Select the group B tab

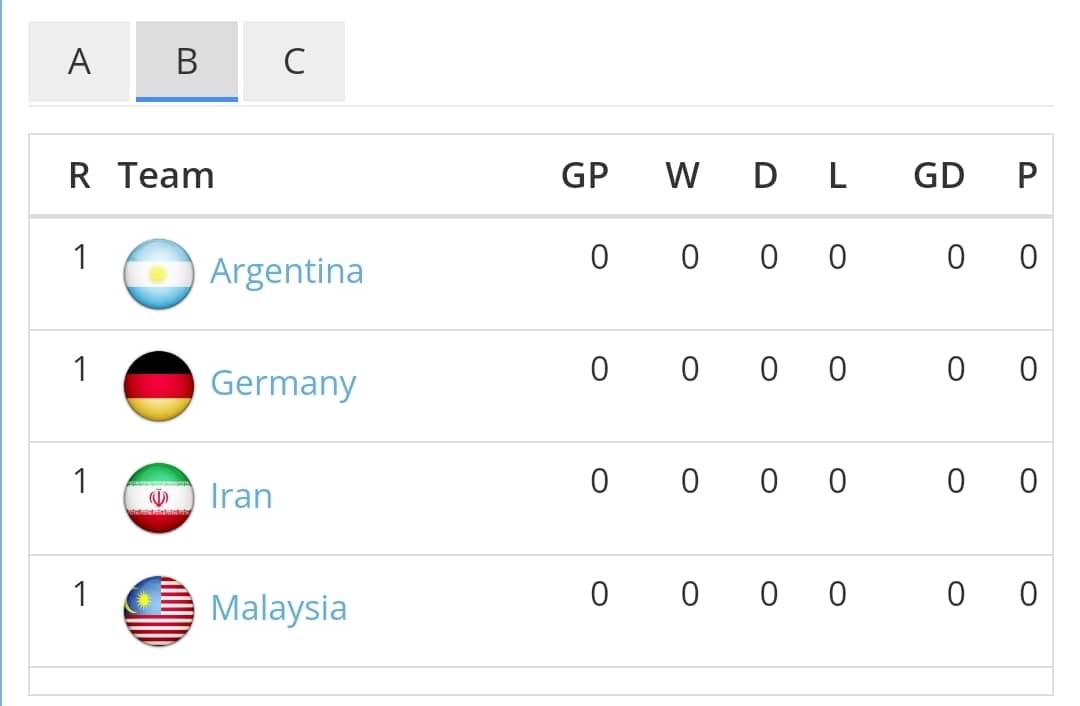(187, 61)
